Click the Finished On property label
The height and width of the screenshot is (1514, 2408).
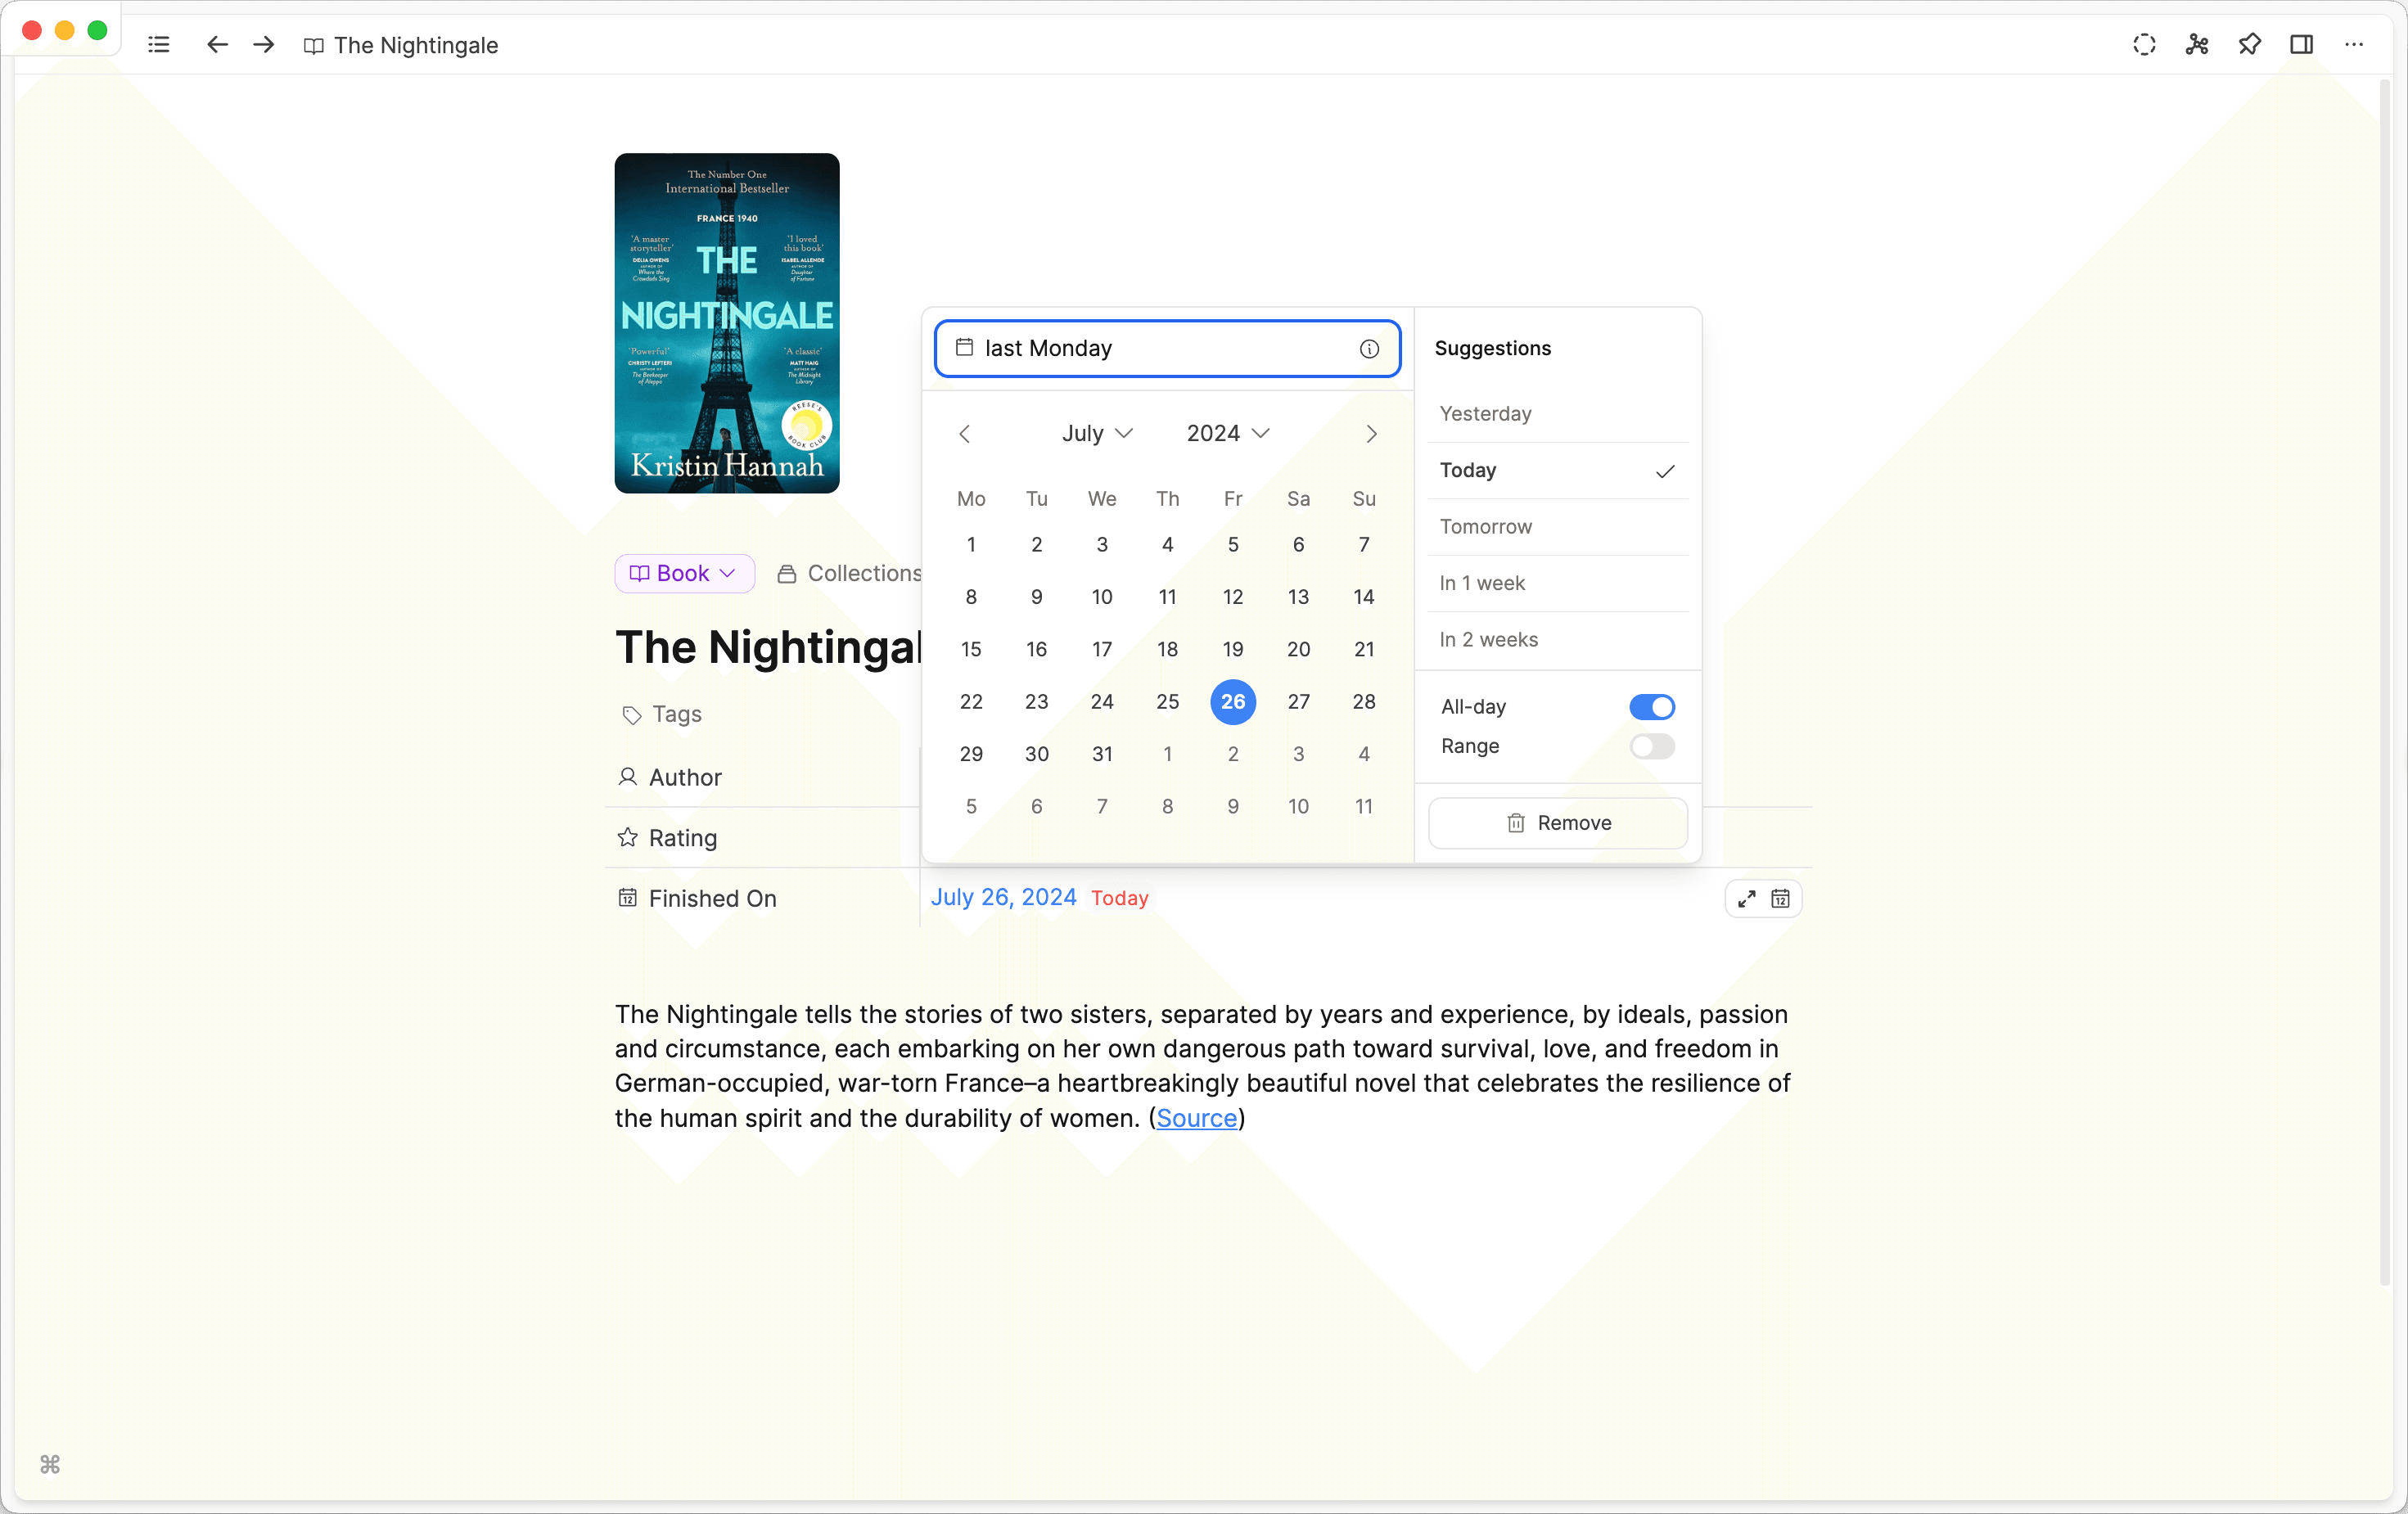[x=712, y=899]
